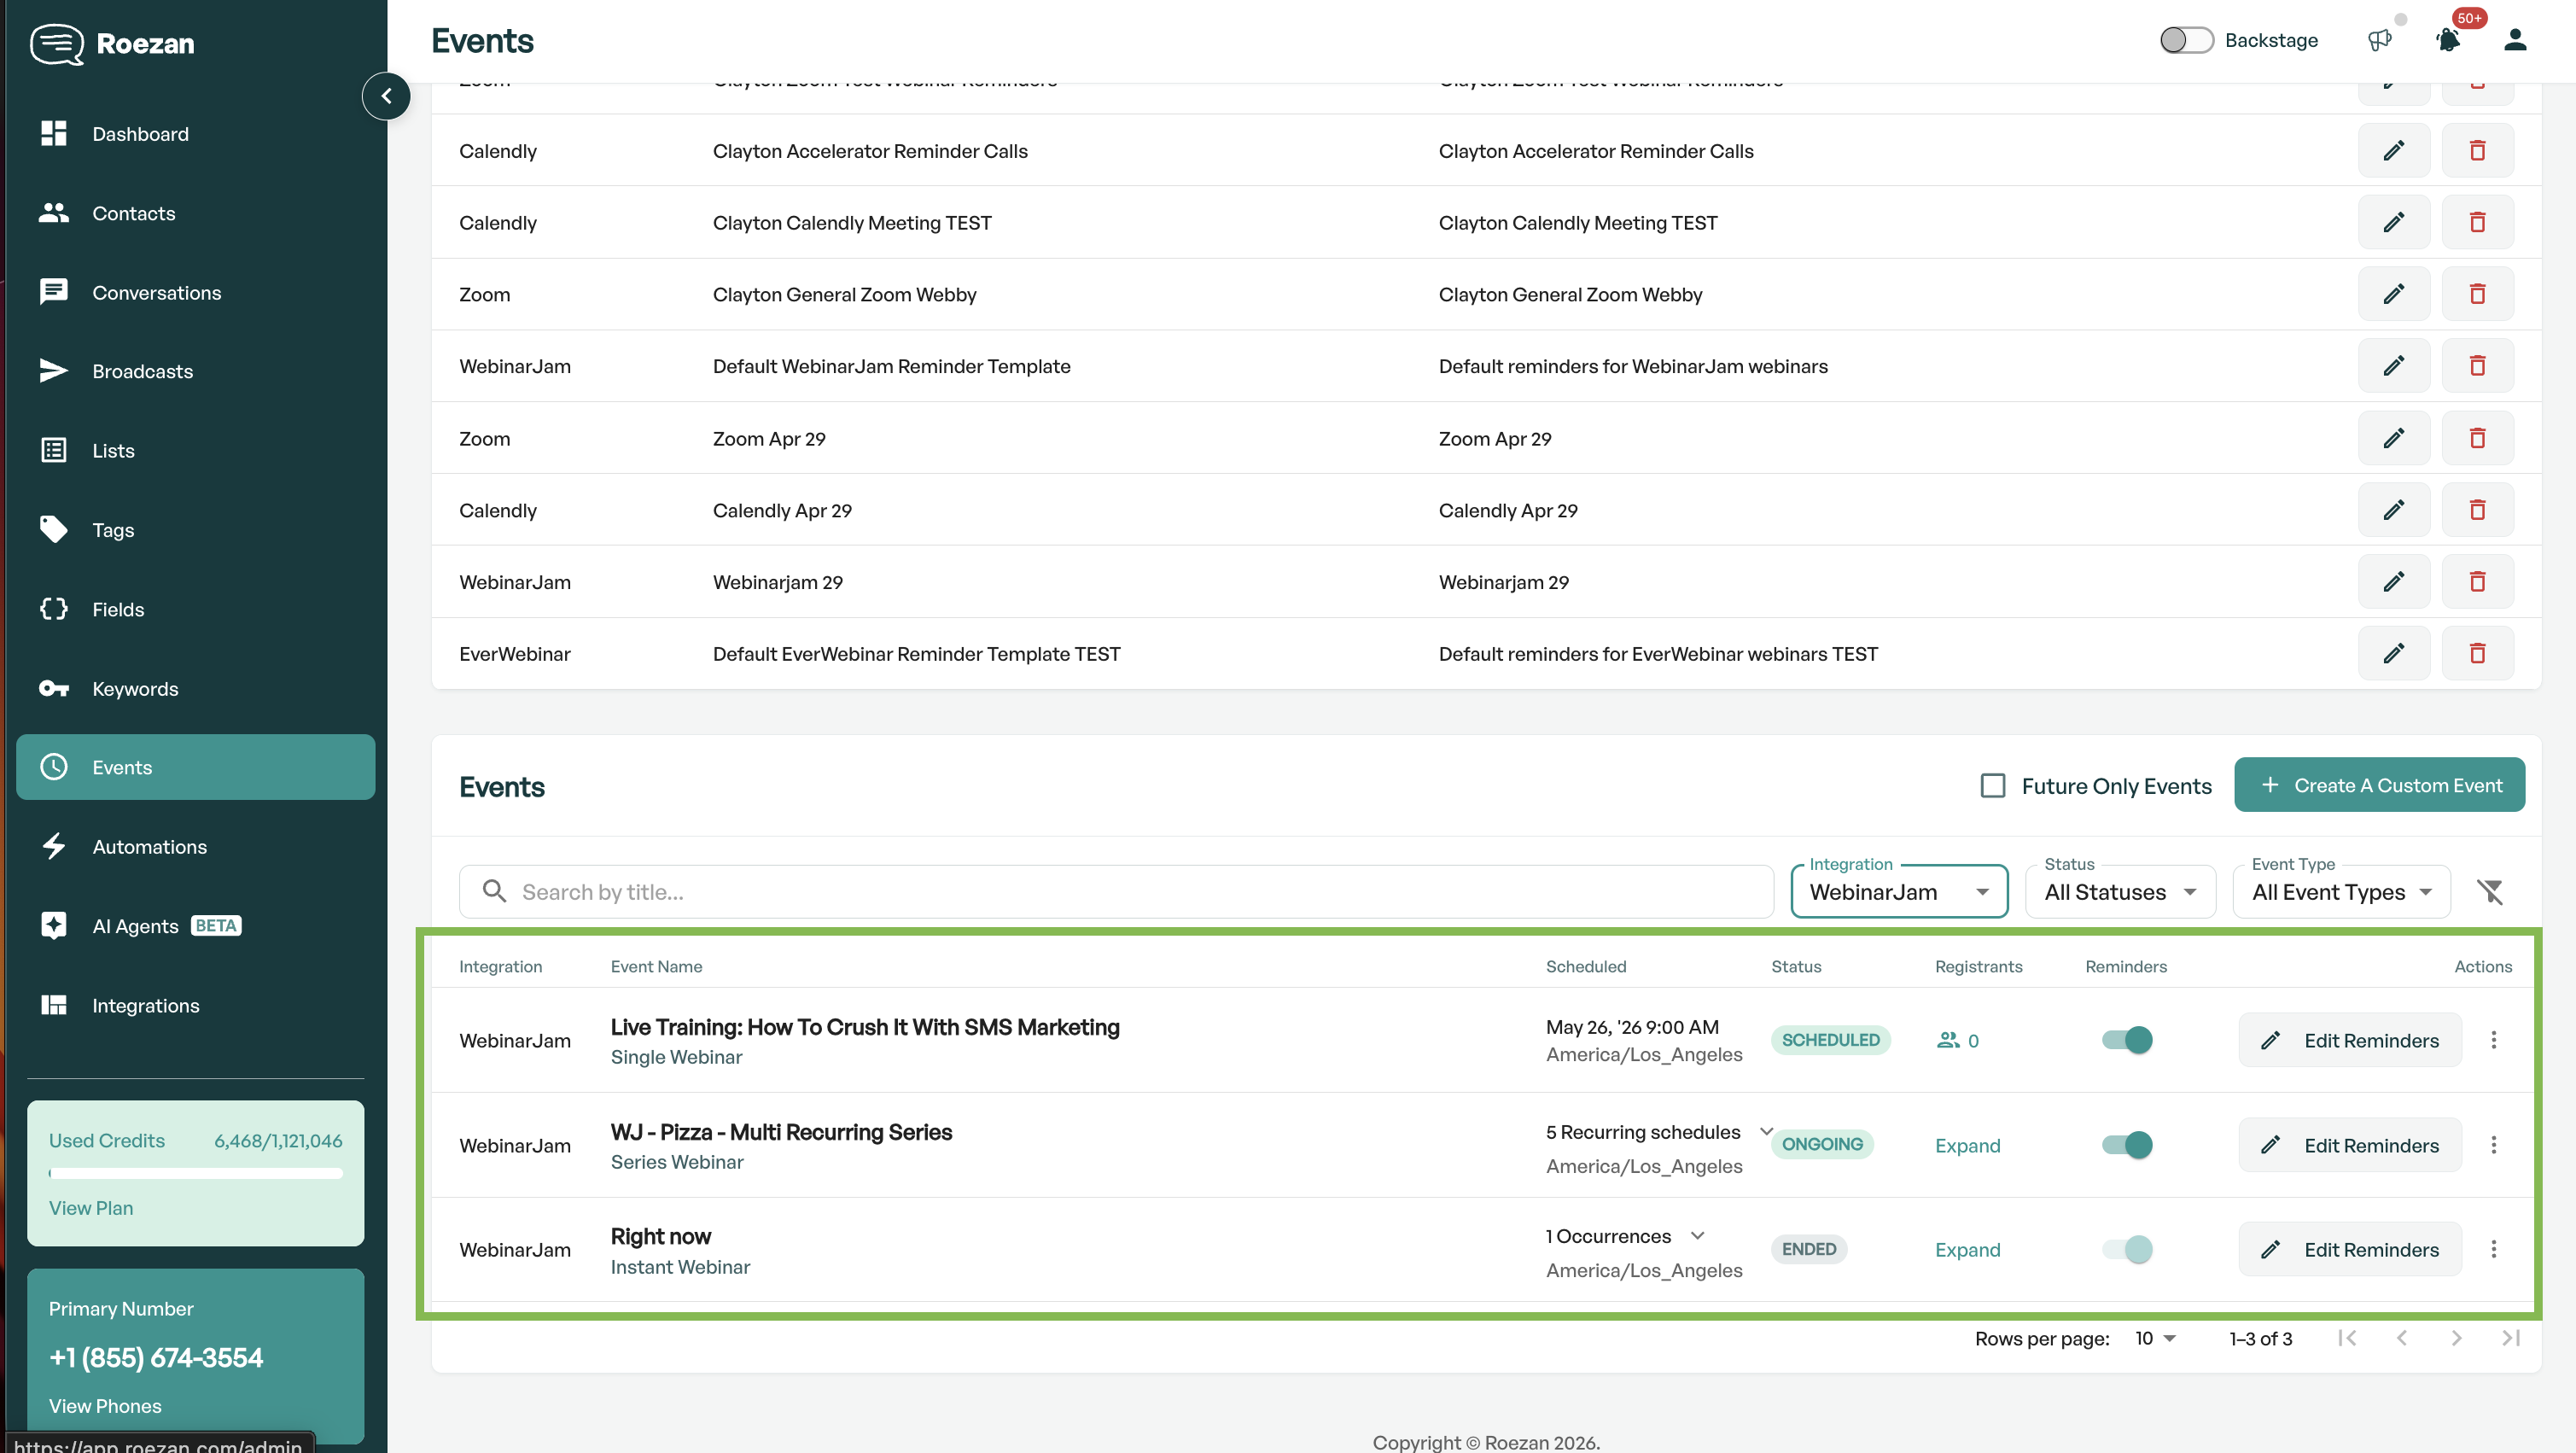Image resolution: width=2576 pixels, height=1453 pixels.
Task: Open the announcements megaphone icon
Action: pyautogui.click(x=2379, y=40)
